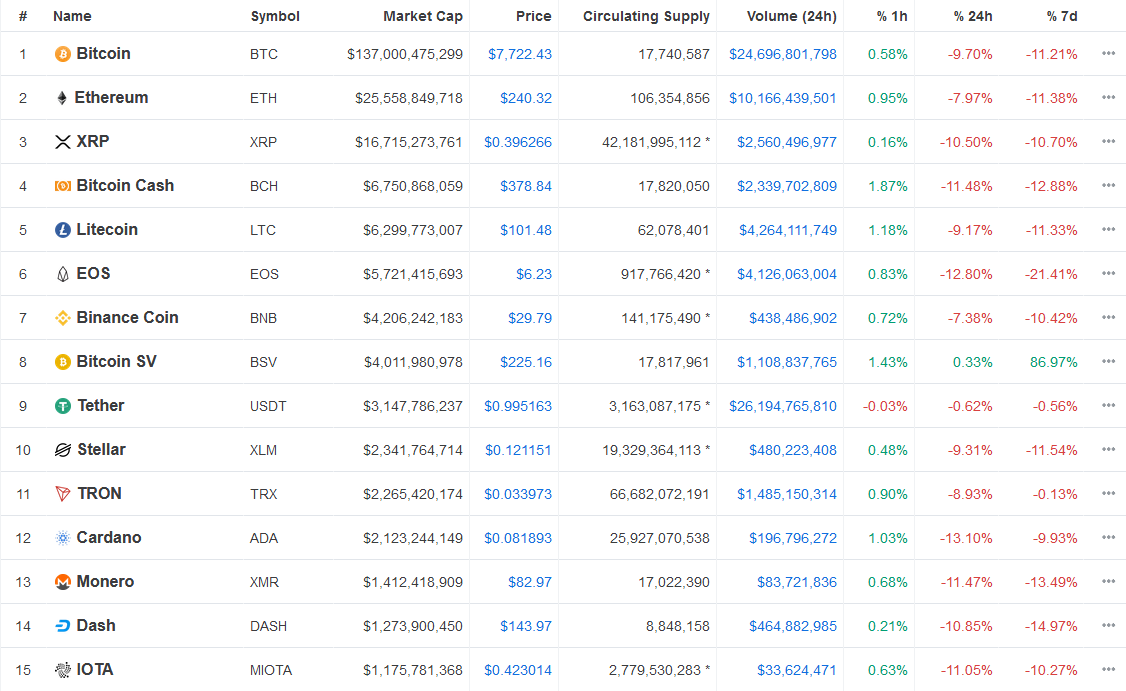This screenshot has width=1126, height=691.
Task: Click the Bitcoin coin logo icon
Action: 62,54
